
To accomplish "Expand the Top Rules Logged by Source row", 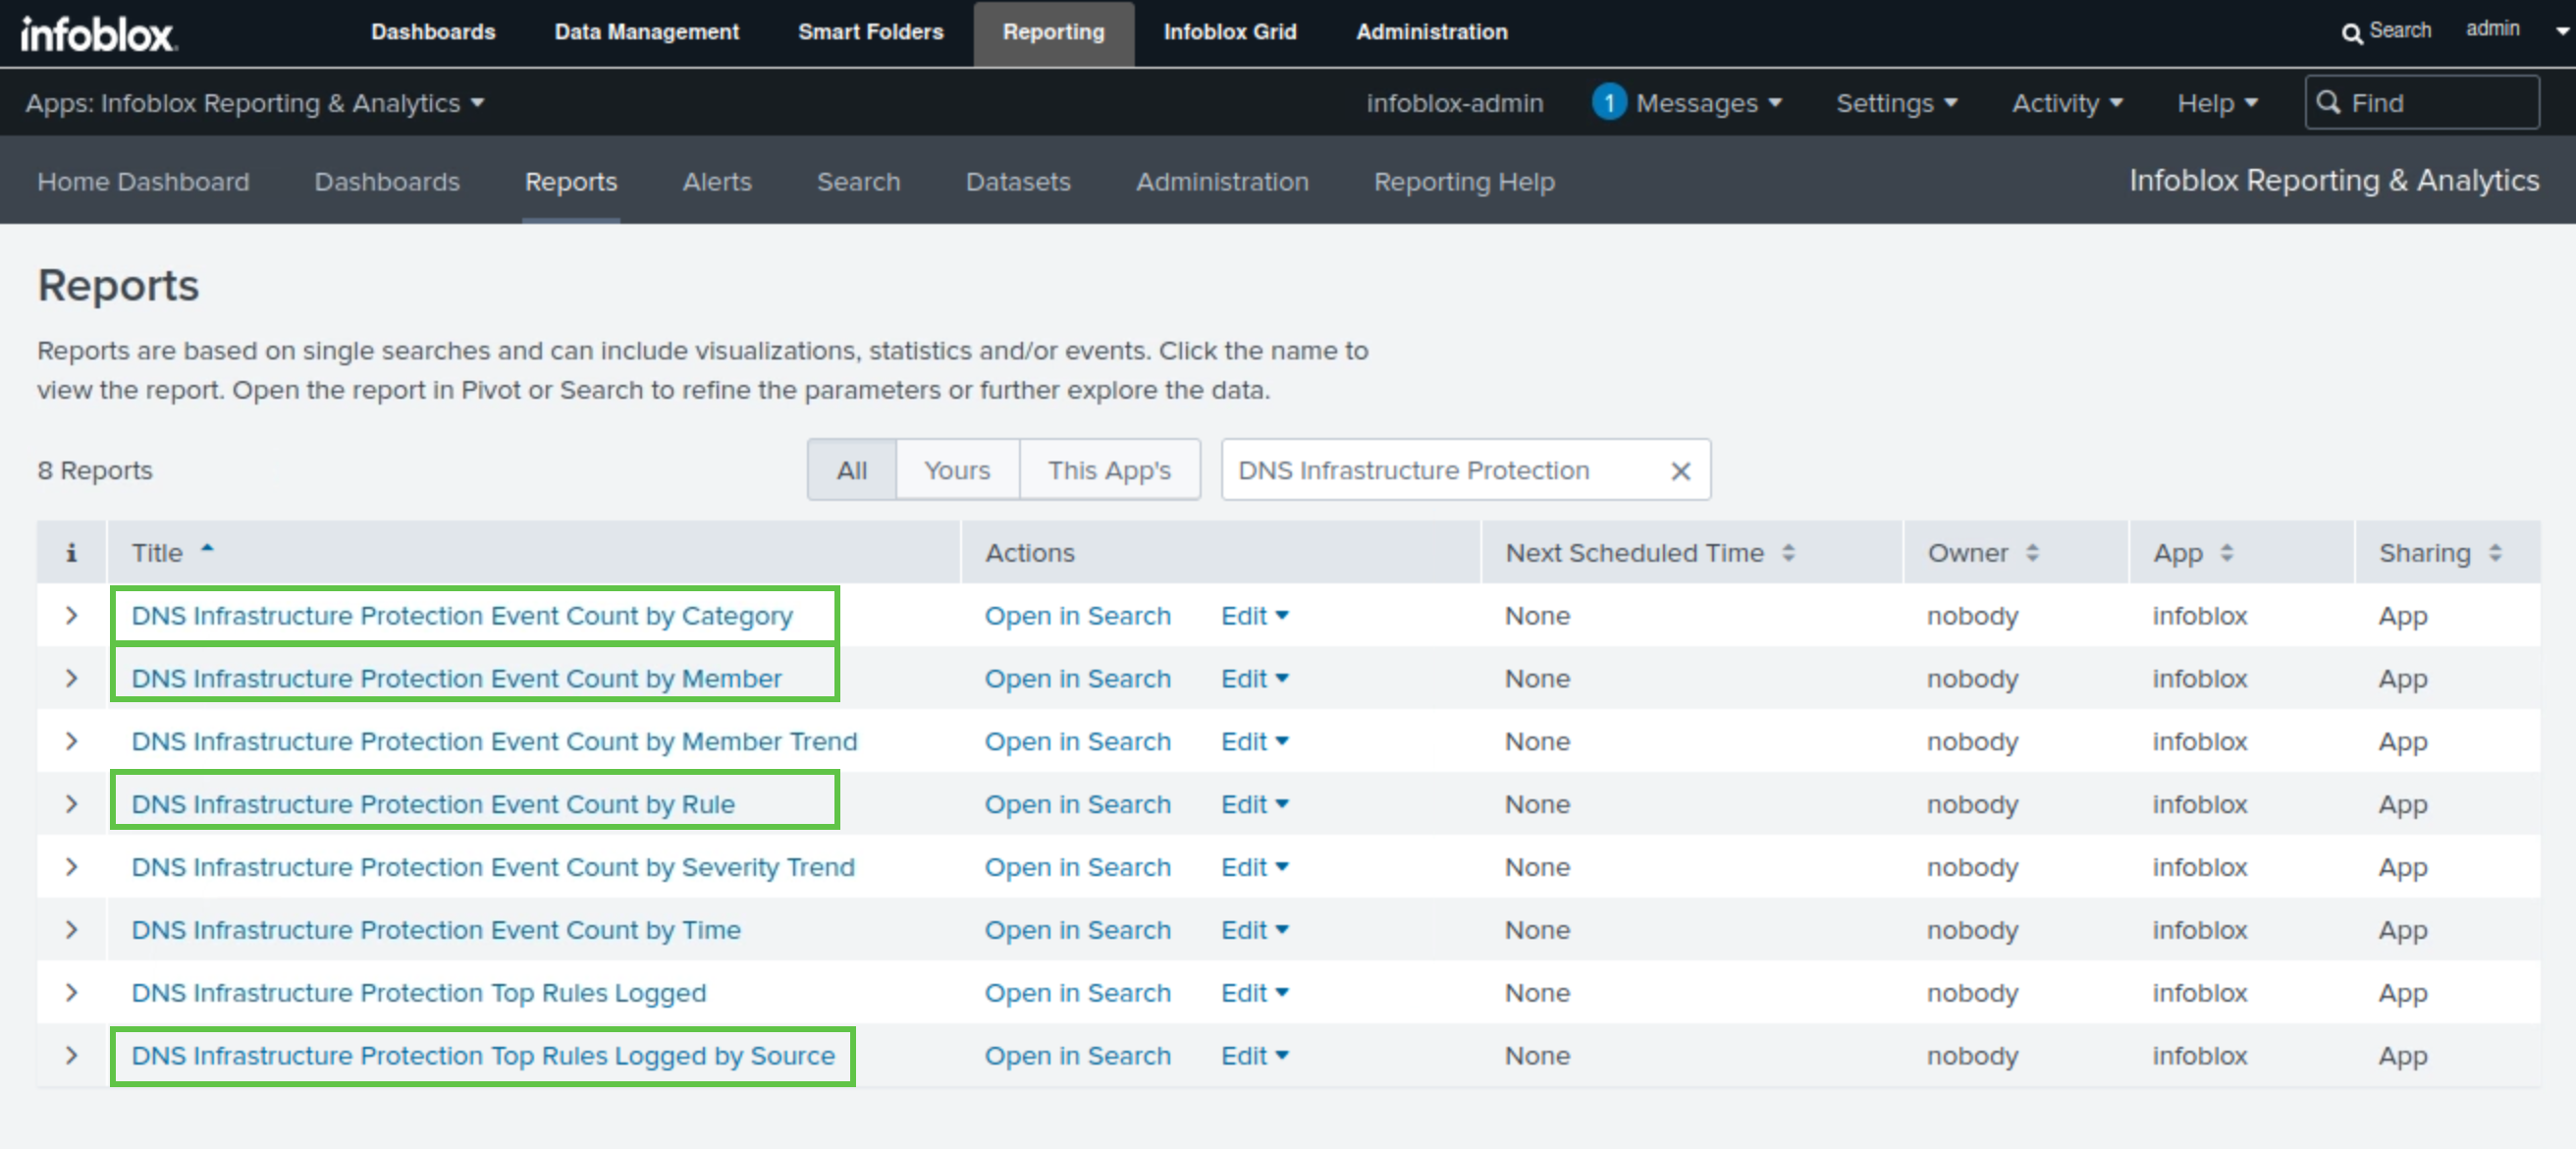I will [71, 1057].
